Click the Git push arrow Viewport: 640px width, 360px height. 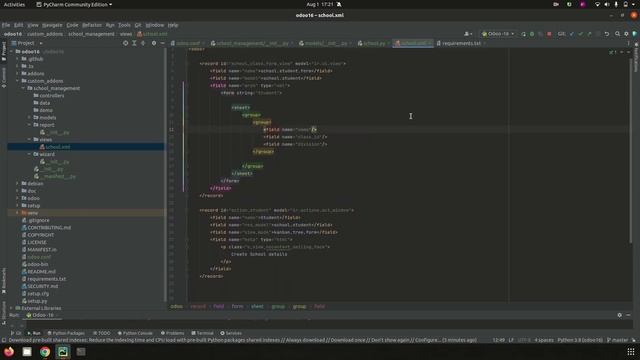[589, 34]
